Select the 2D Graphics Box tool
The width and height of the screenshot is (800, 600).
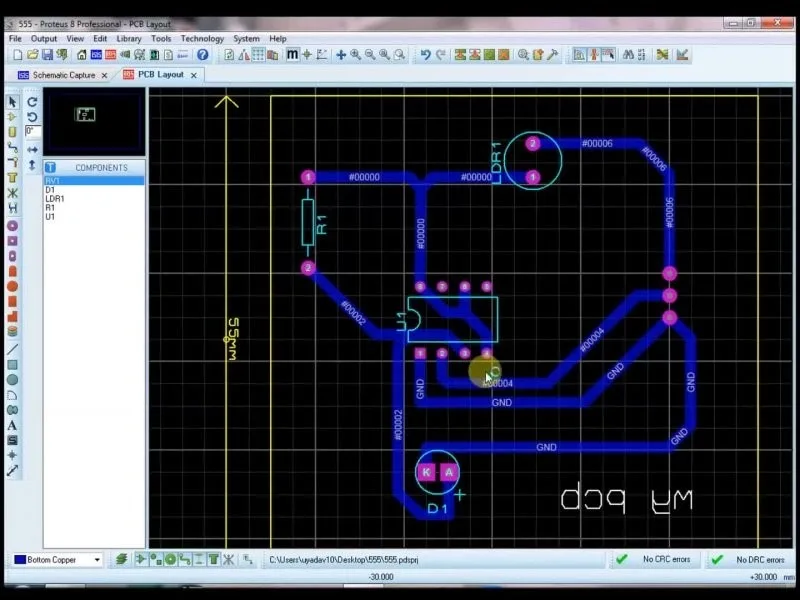pyautogui.click(x=12, y=365)
